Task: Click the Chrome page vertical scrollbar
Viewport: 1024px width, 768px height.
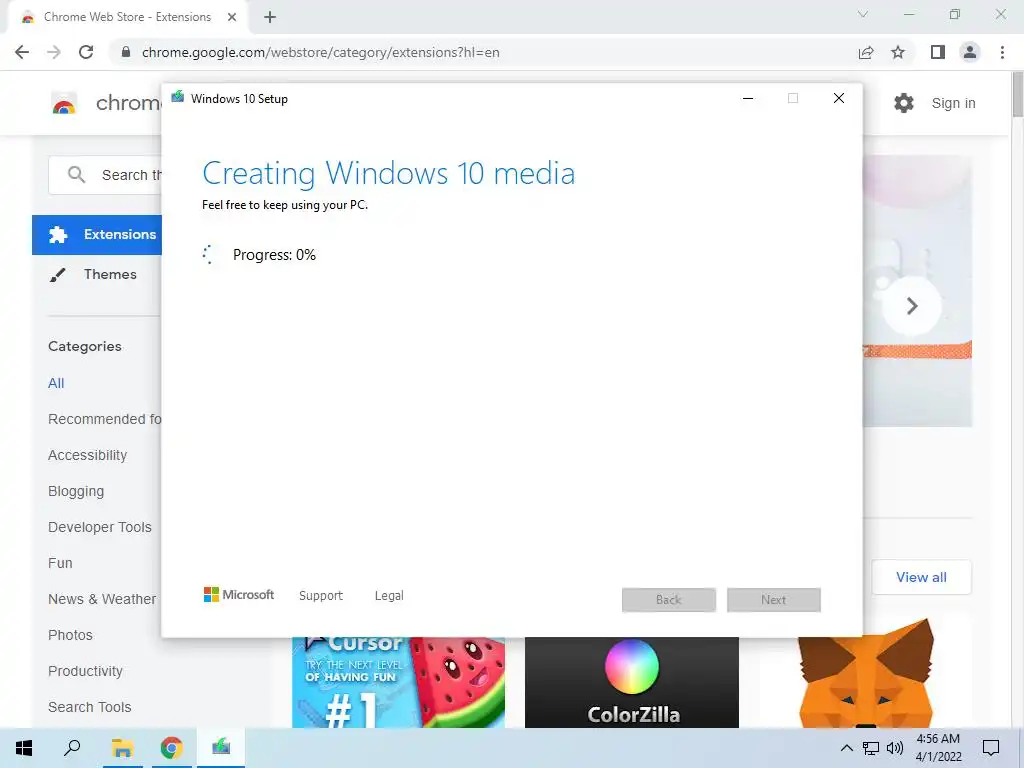Action: [1017, 95]
